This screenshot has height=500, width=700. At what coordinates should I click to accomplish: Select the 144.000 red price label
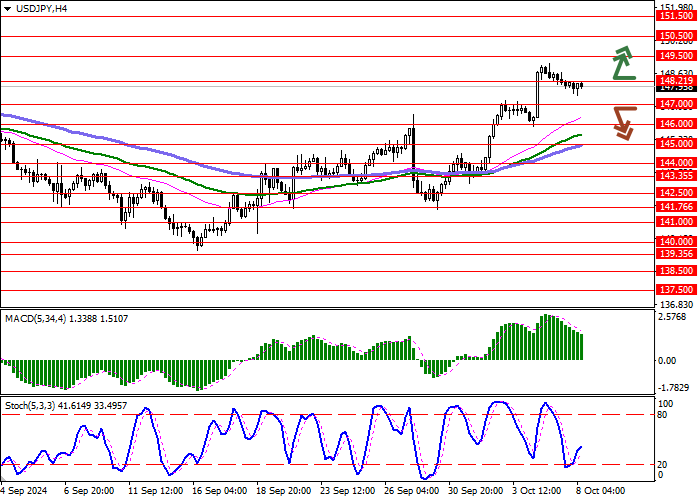[676, 163]
